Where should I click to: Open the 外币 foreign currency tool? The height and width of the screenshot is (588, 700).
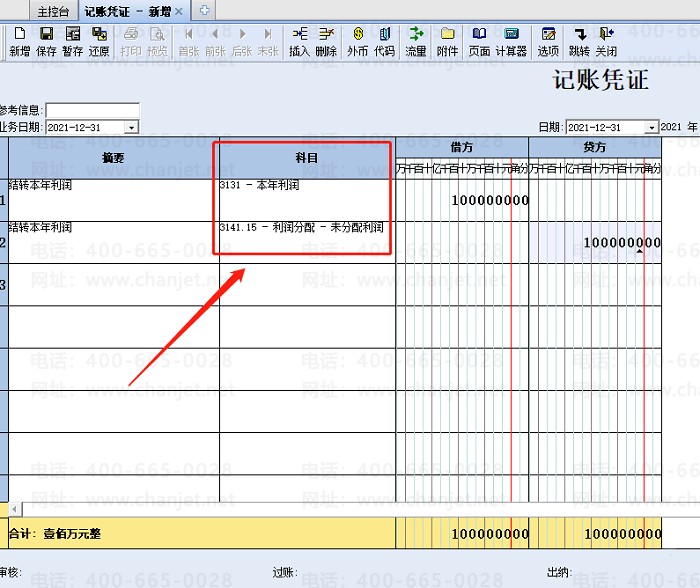pos(357,40)
